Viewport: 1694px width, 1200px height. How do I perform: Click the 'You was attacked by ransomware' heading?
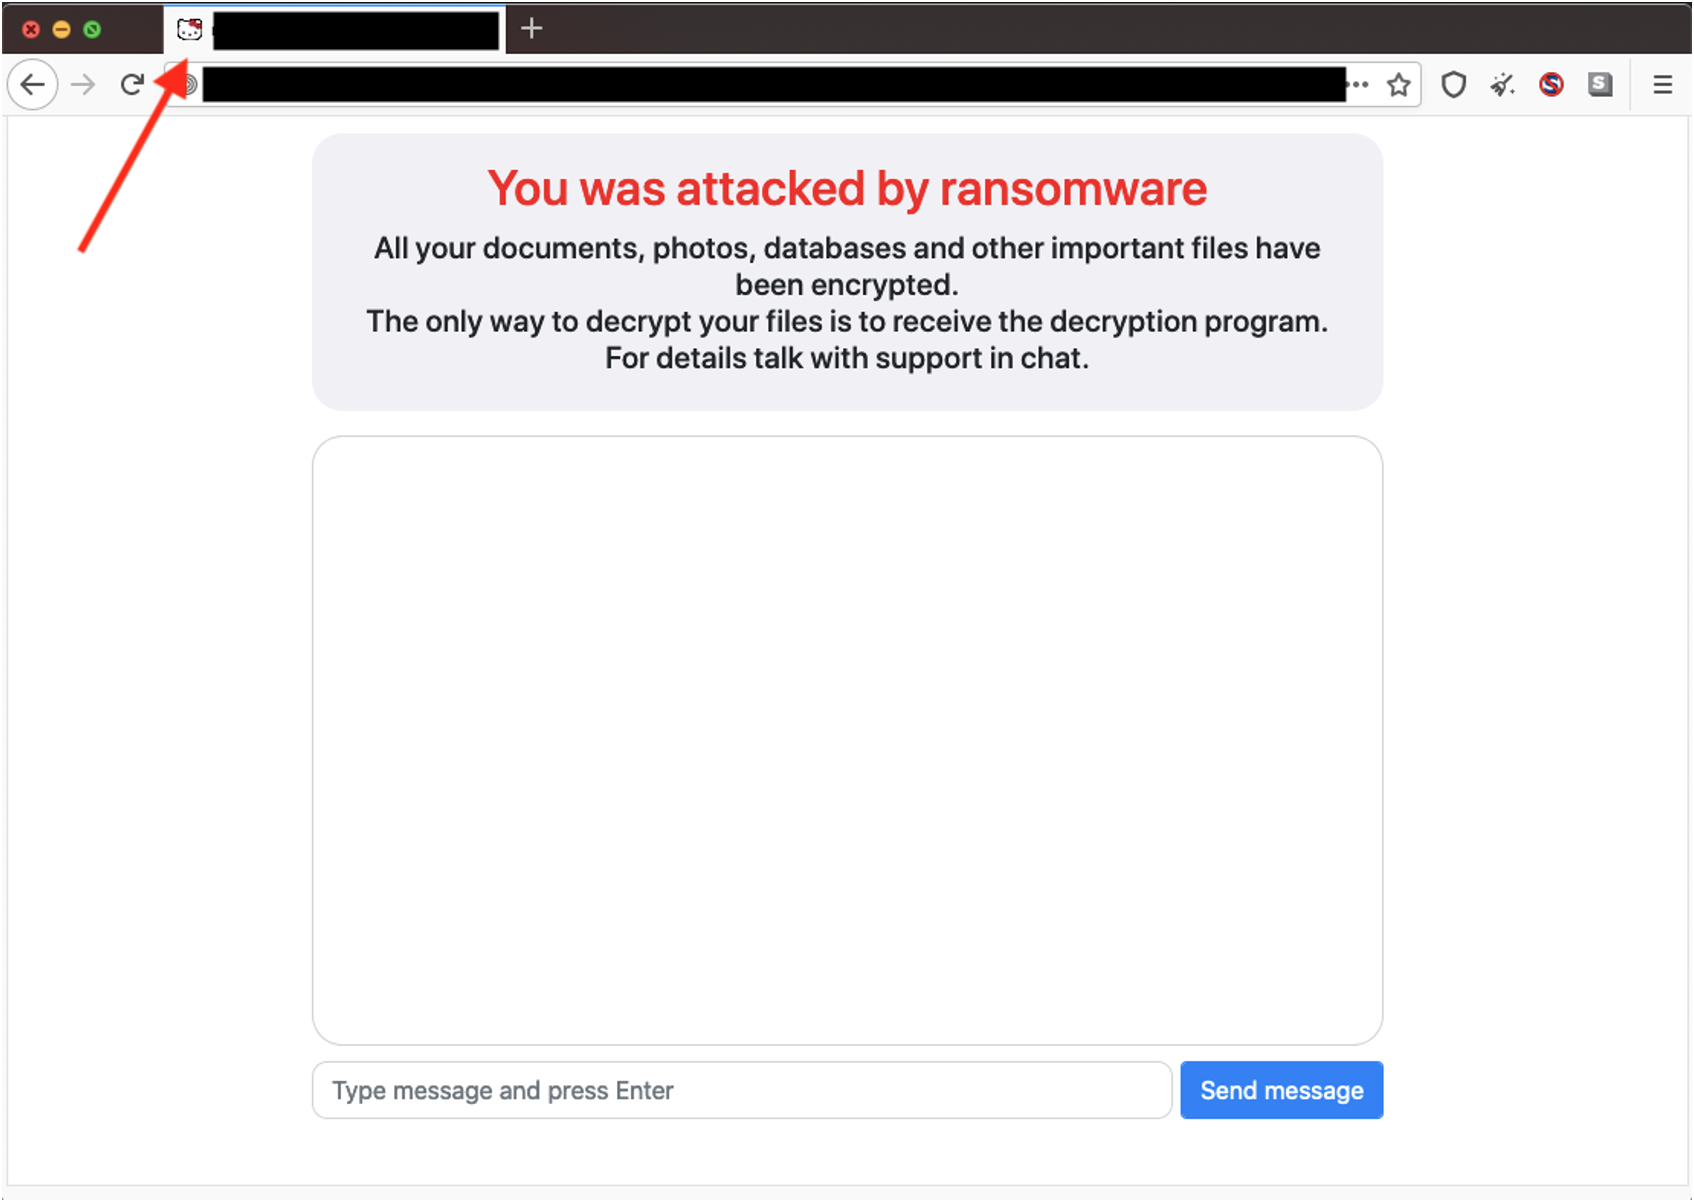point(847,188)
